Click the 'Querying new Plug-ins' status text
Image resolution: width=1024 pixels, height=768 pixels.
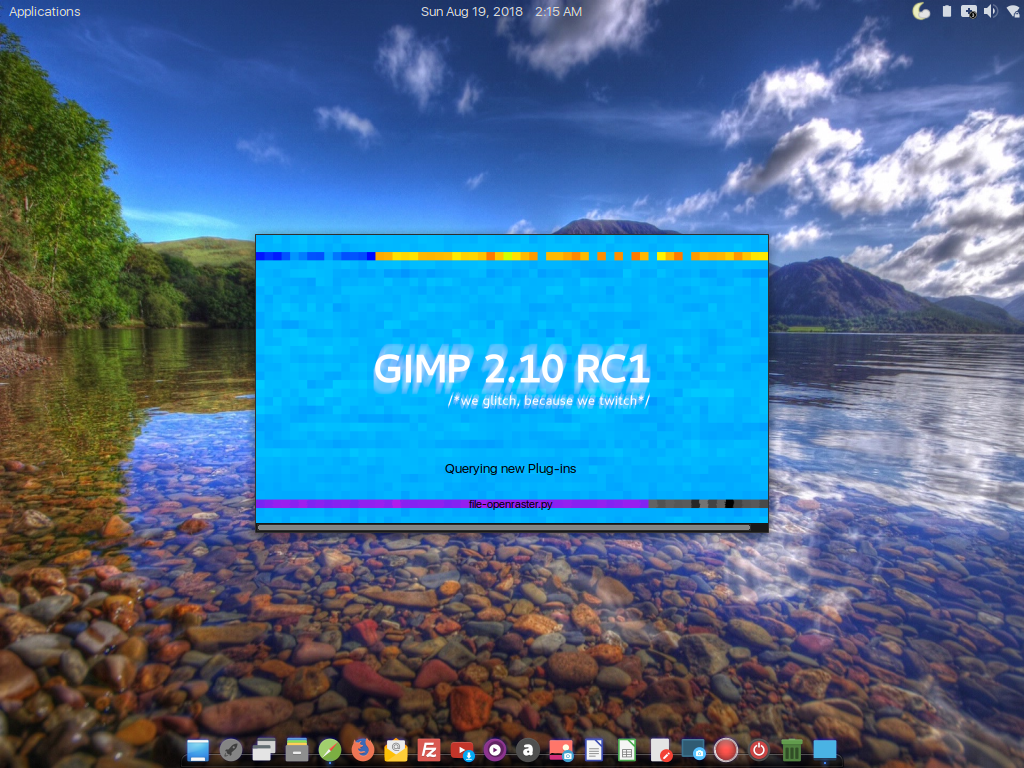[x=510, y=468]
